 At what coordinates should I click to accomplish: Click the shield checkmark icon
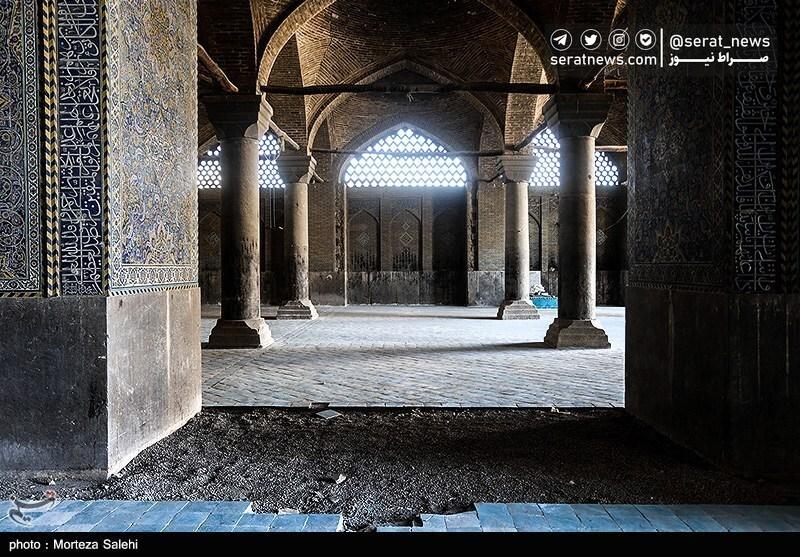pos(646,40)
